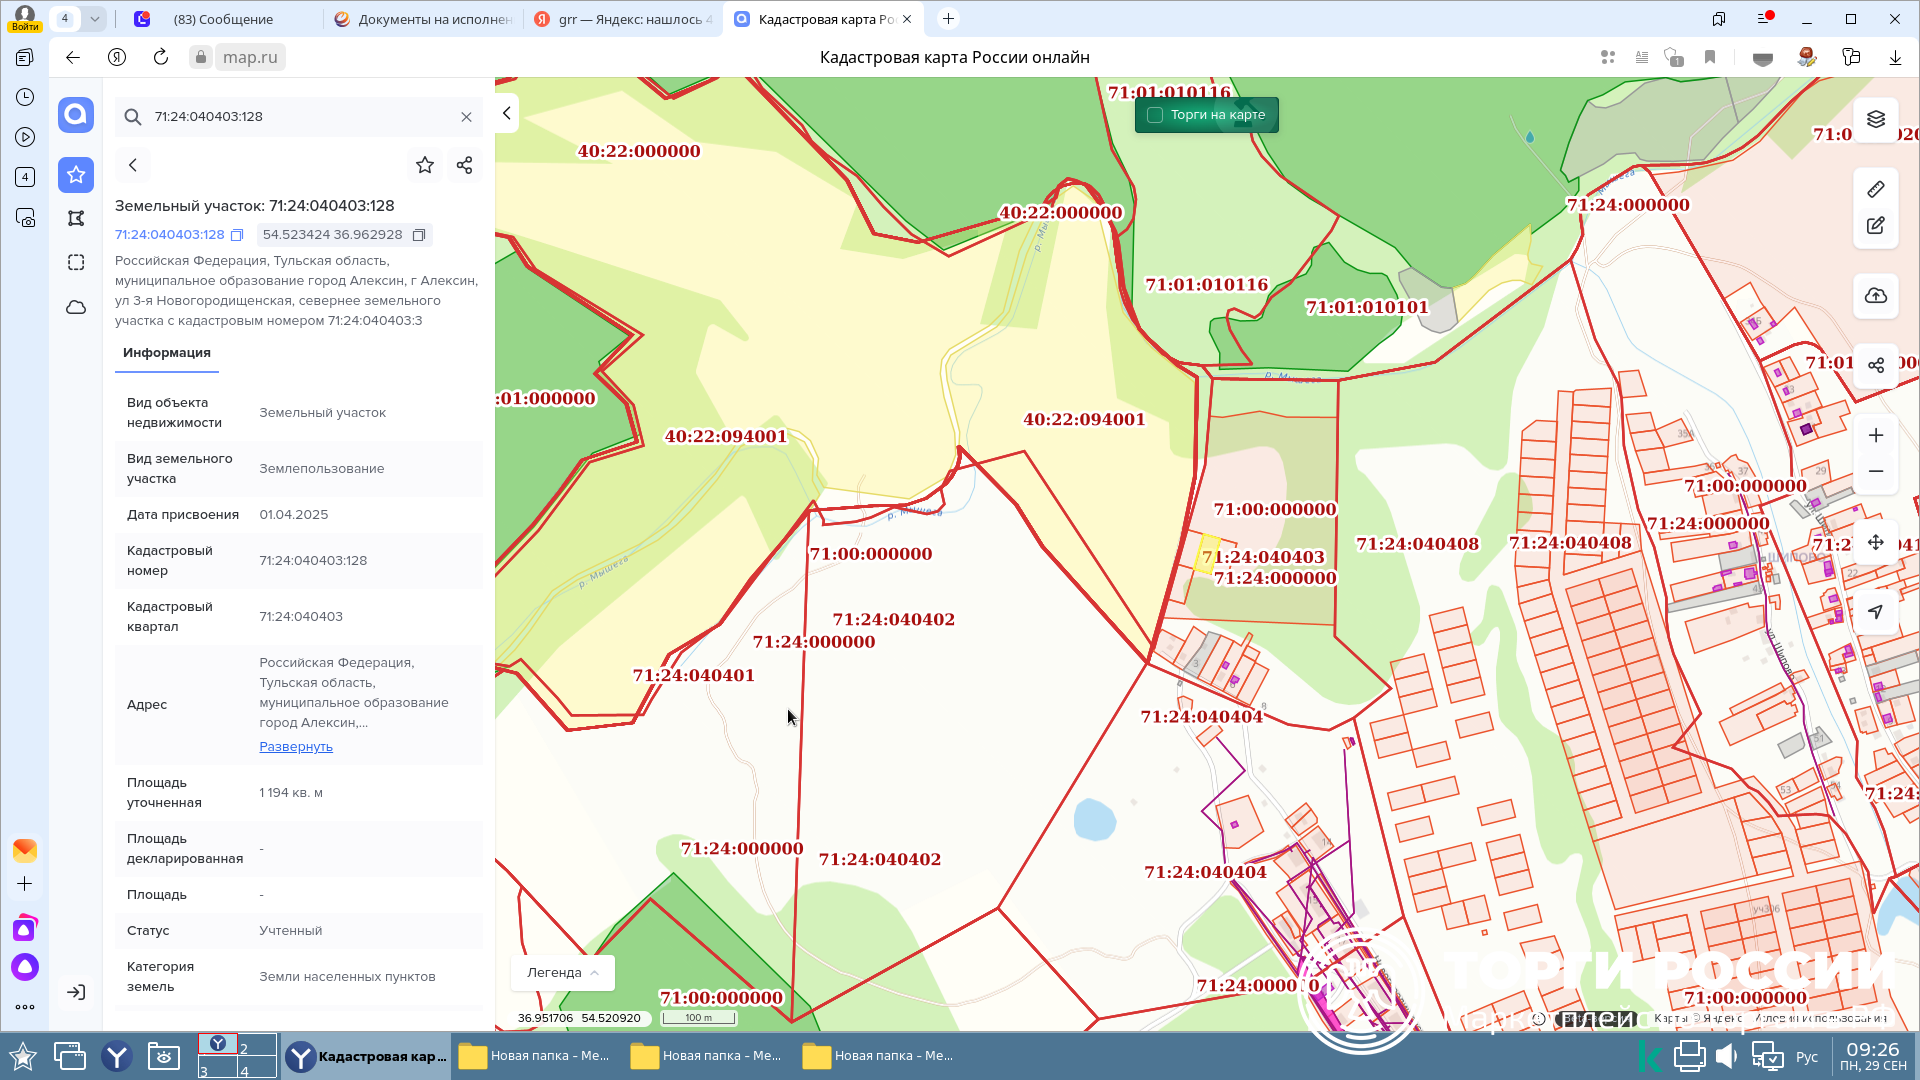
Task: Click the Развернуть address link
Action: 296,747
